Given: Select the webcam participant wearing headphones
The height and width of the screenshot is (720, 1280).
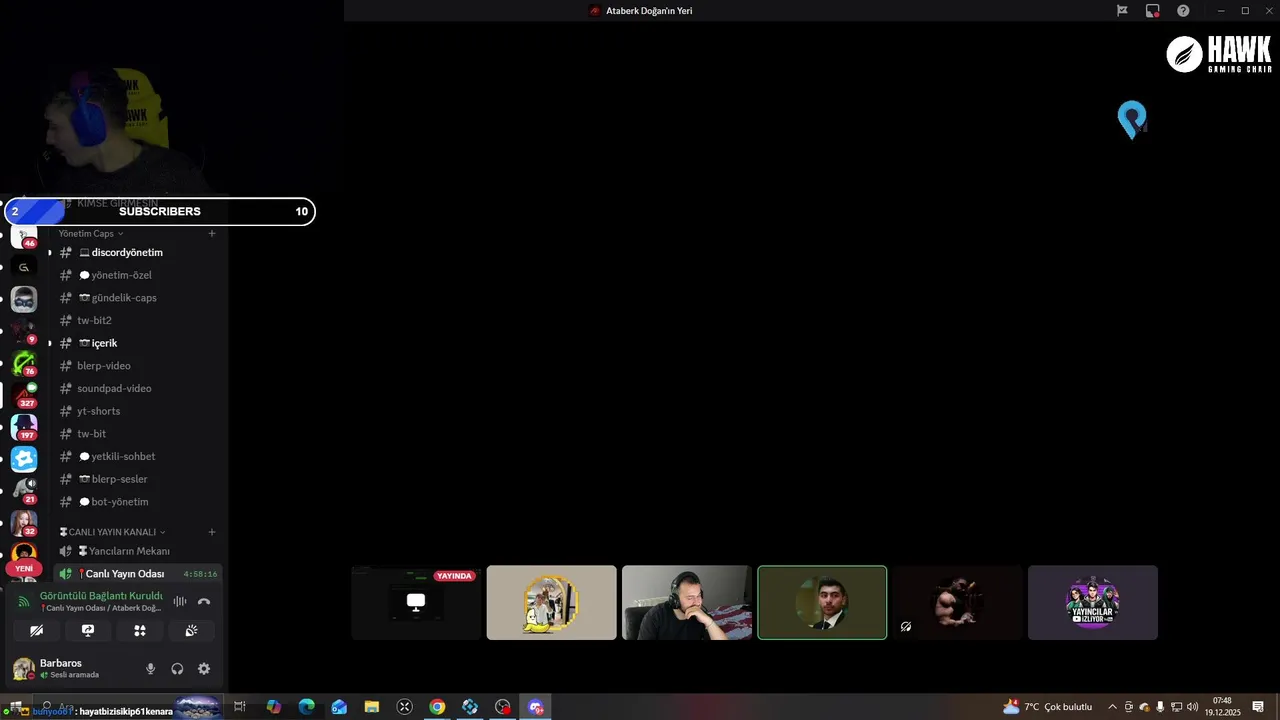Looking at the screenshot, I should [x=687, y=603].
